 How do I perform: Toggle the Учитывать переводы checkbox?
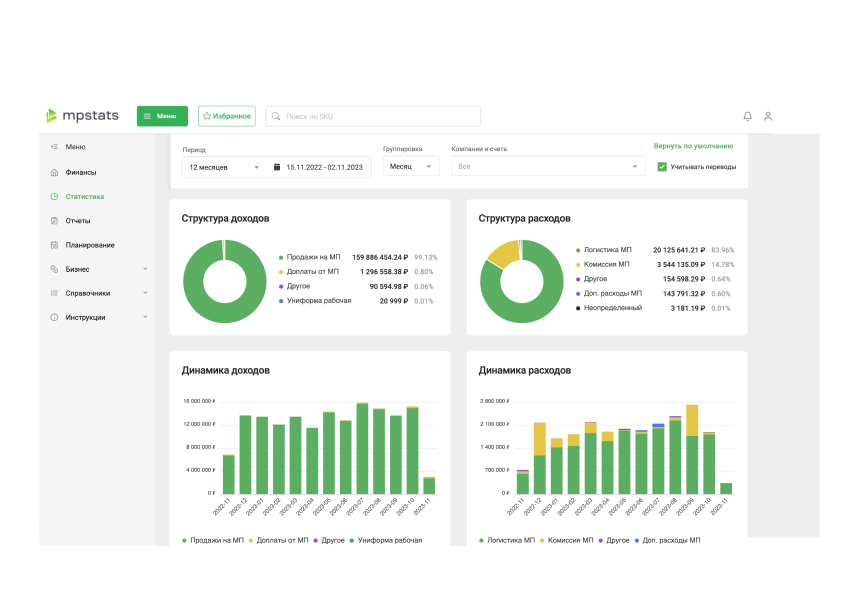662,167
